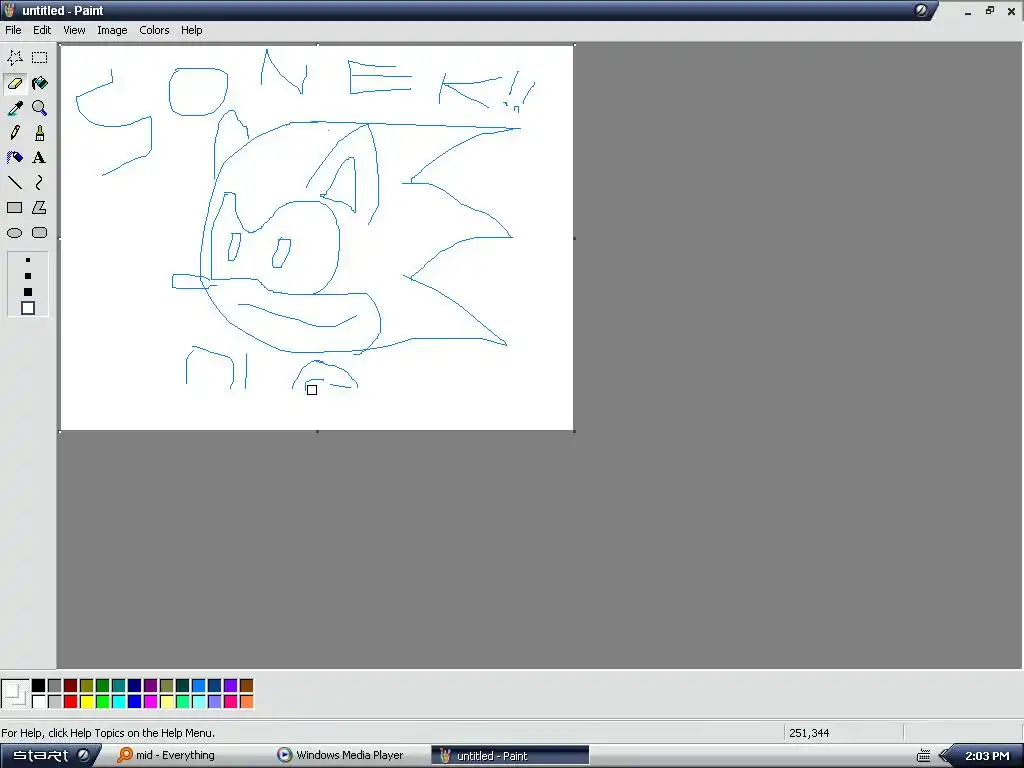Open the Edit menu
Viewport: 1024px width, 768px height.
42,30
